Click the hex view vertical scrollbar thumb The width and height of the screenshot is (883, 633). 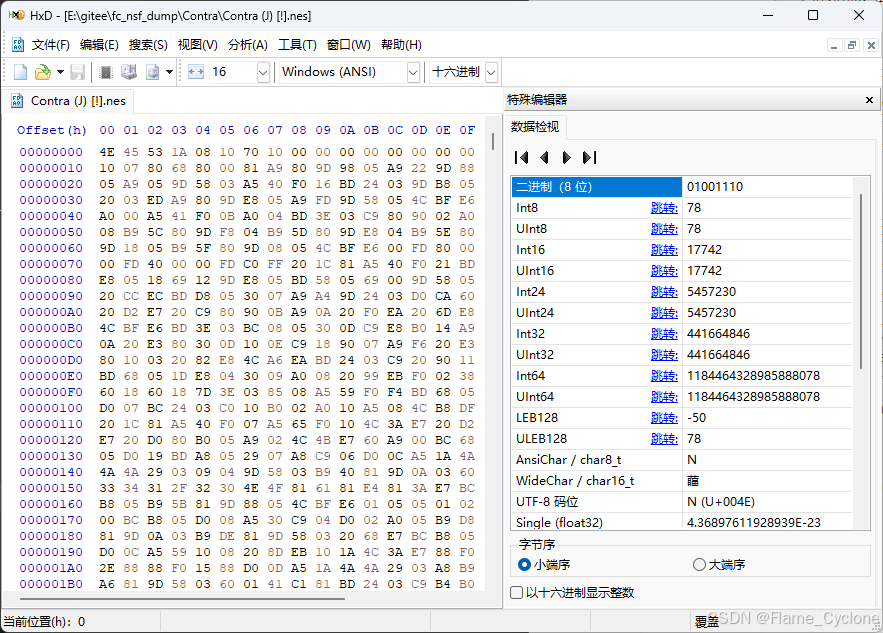point(493,141)
